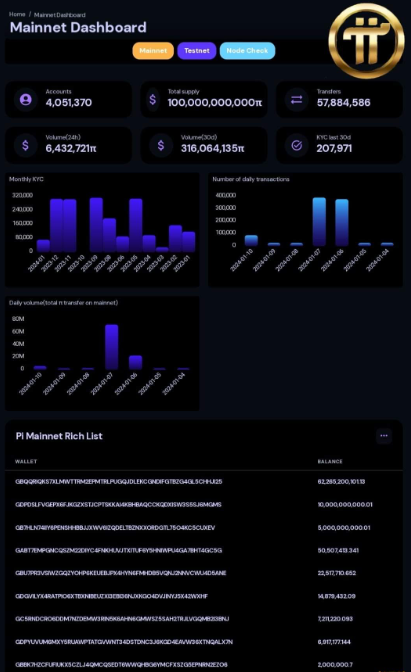Select the 2024-01-06 bar in daily transactions chart
Screen dimensions: 411x672
pos(342,222)
